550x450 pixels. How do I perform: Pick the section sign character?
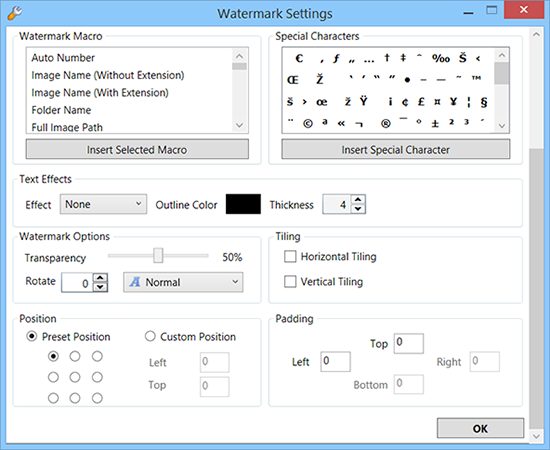tap(484, 102)
